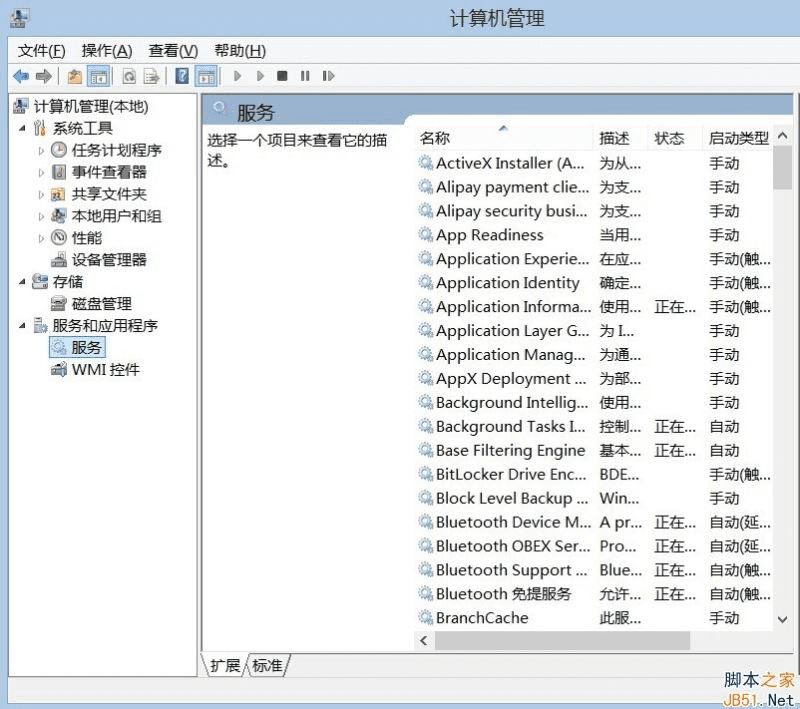This screenshot has height=709, width=800.
Task: Select the Base Filtering Engine service
Action: click(594, 451)
